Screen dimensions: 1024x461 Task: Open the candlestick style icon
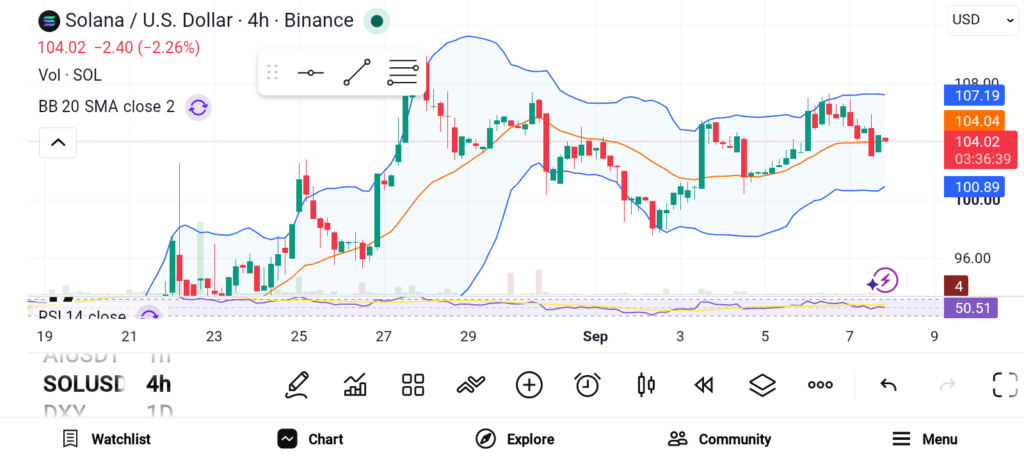point(646,385)
